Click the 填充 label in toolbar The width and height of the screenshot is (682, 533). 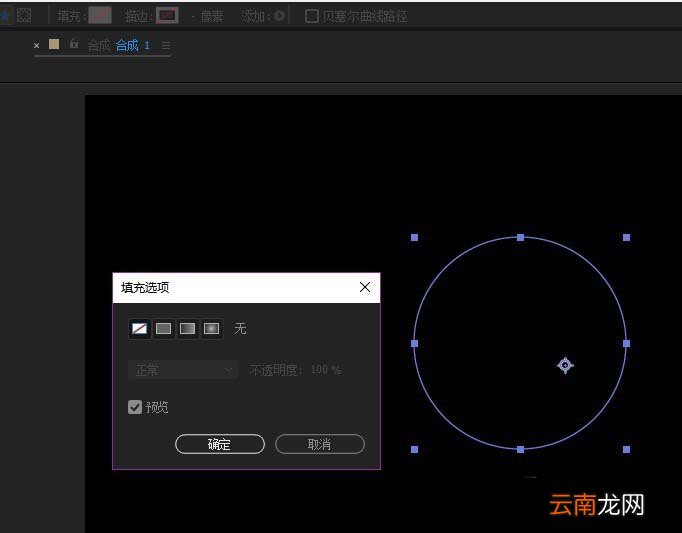pyautogui.click(x=69, y=17)
